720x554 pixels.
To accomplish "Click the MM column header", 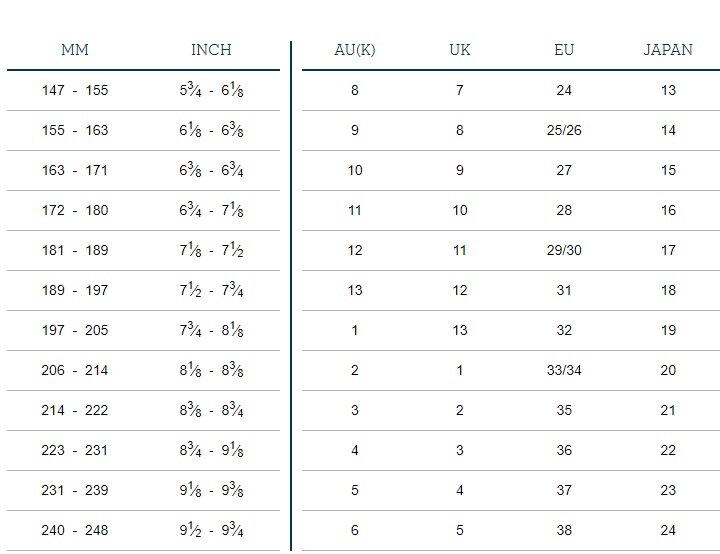I will click(75, 50).
